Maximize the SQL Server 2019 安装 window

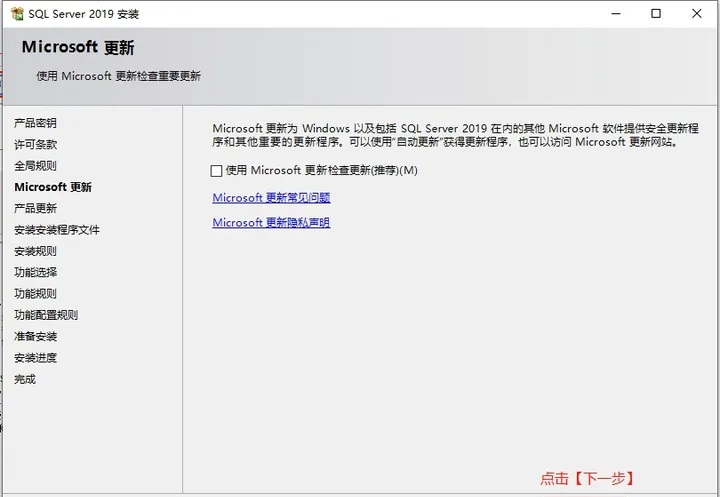pyautogui.click(x=656, y=14)
